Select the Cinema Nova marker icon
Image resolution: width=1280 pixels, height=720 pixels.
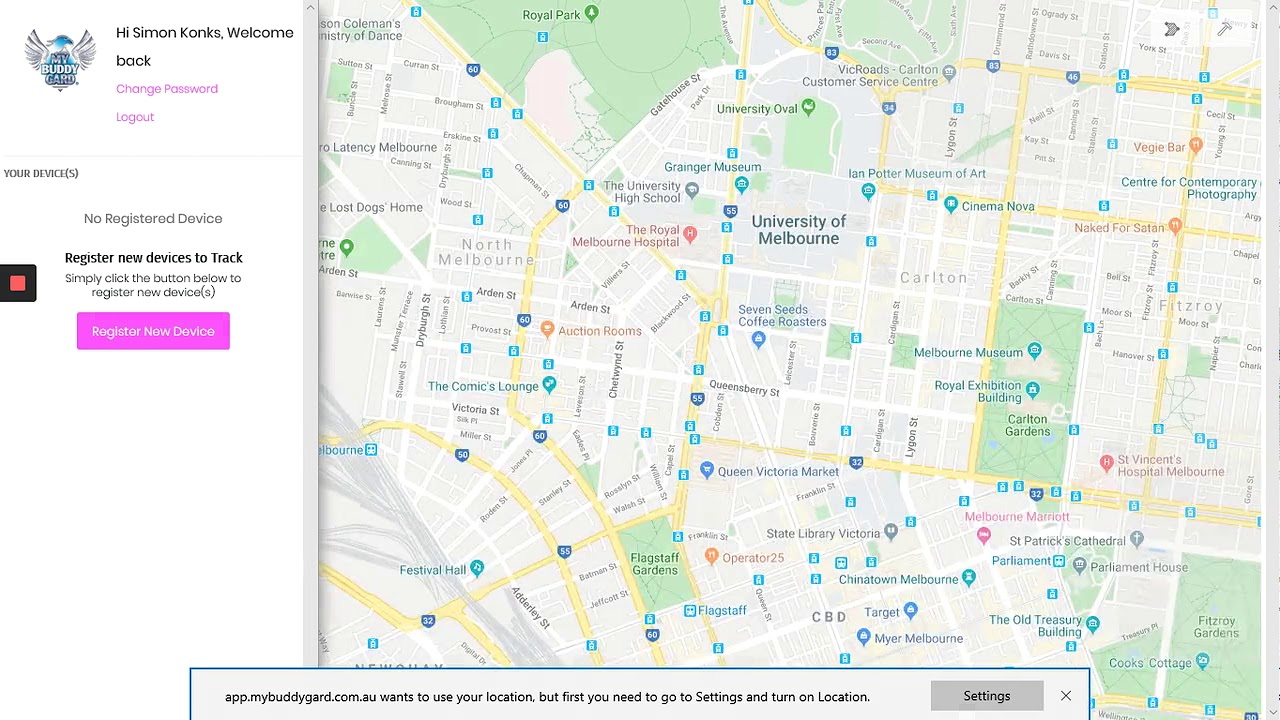pyautogui.click(x=950, y=205)
